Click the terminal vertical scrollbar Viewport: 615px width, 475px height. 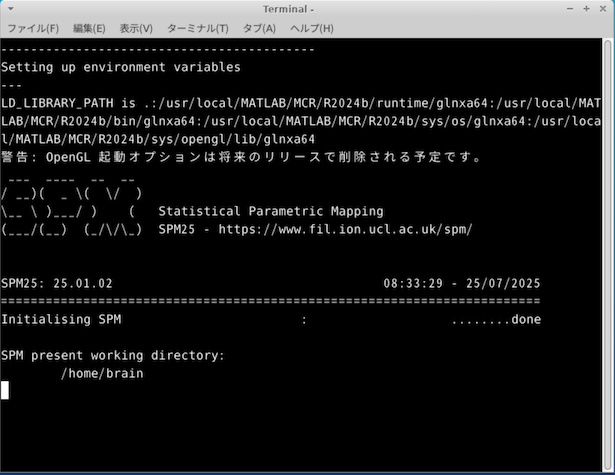pos(608,255)
